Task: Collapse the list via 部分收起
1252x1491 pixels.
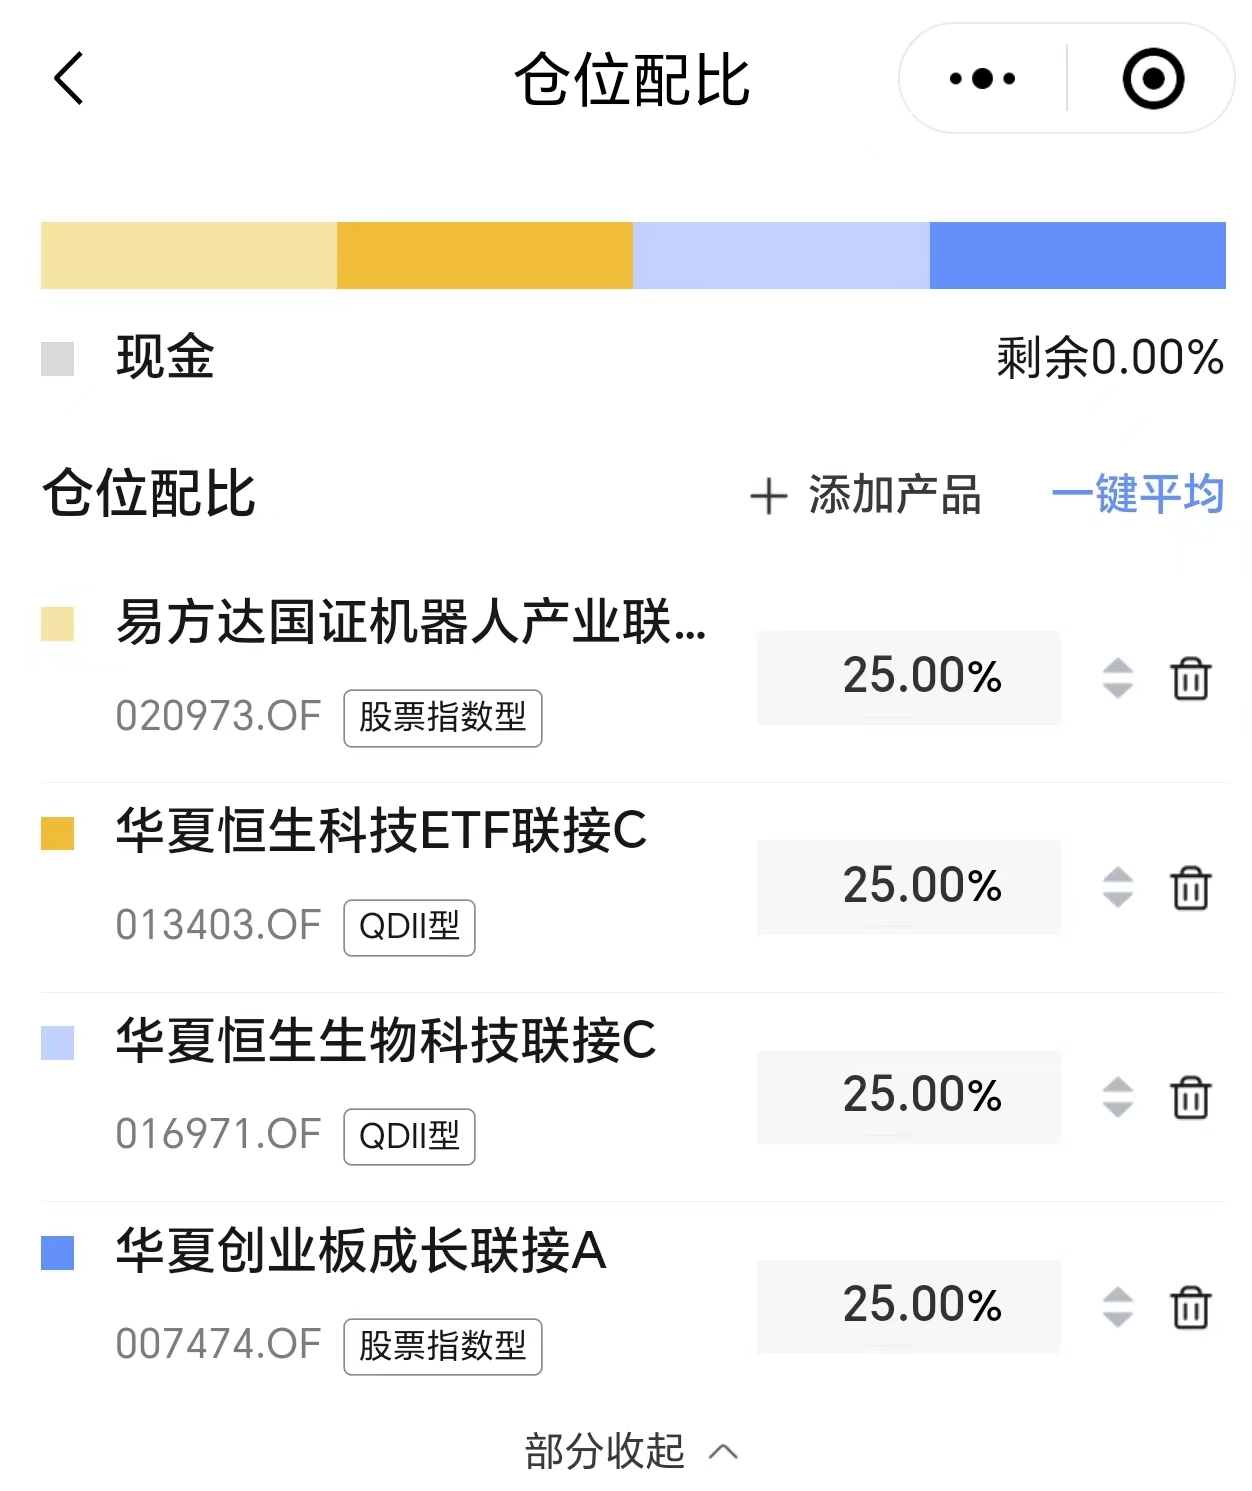Action: tap(632, 1451)
